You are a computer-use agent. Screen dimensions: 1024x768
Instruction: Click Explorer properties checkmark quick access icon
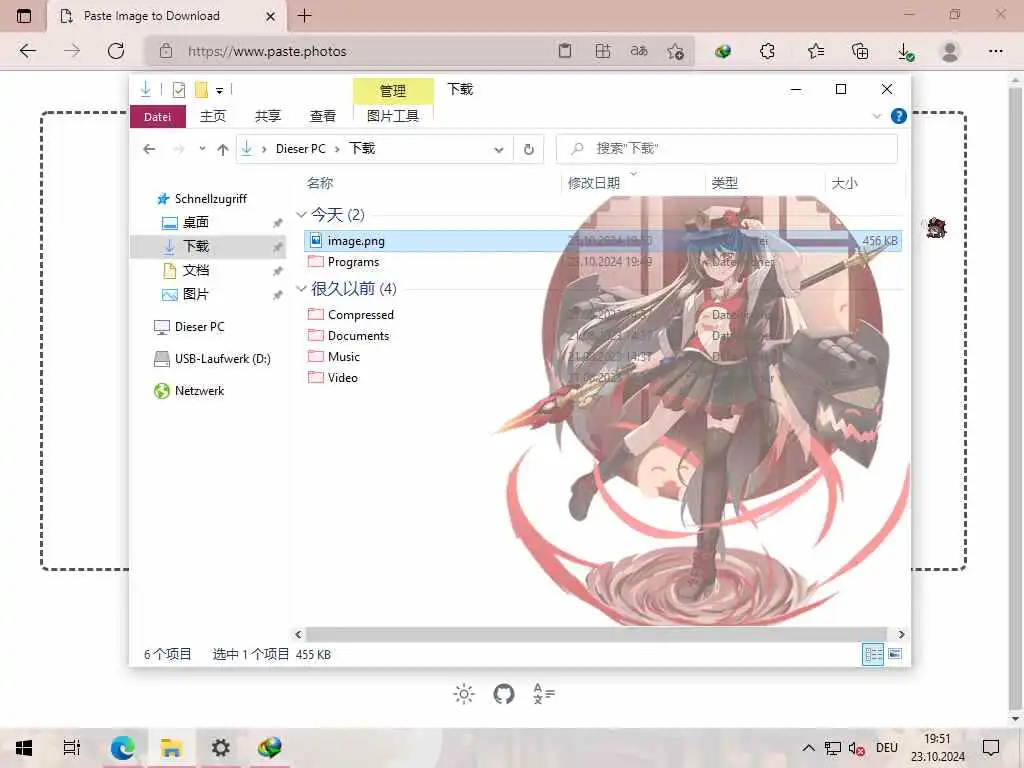[178, 89]
